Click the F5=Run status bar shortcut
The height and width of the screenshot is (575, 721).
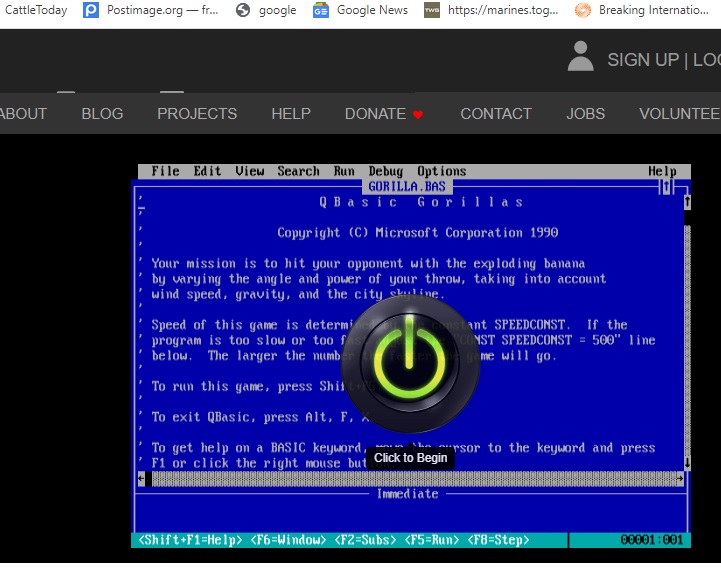coord(432,540)
